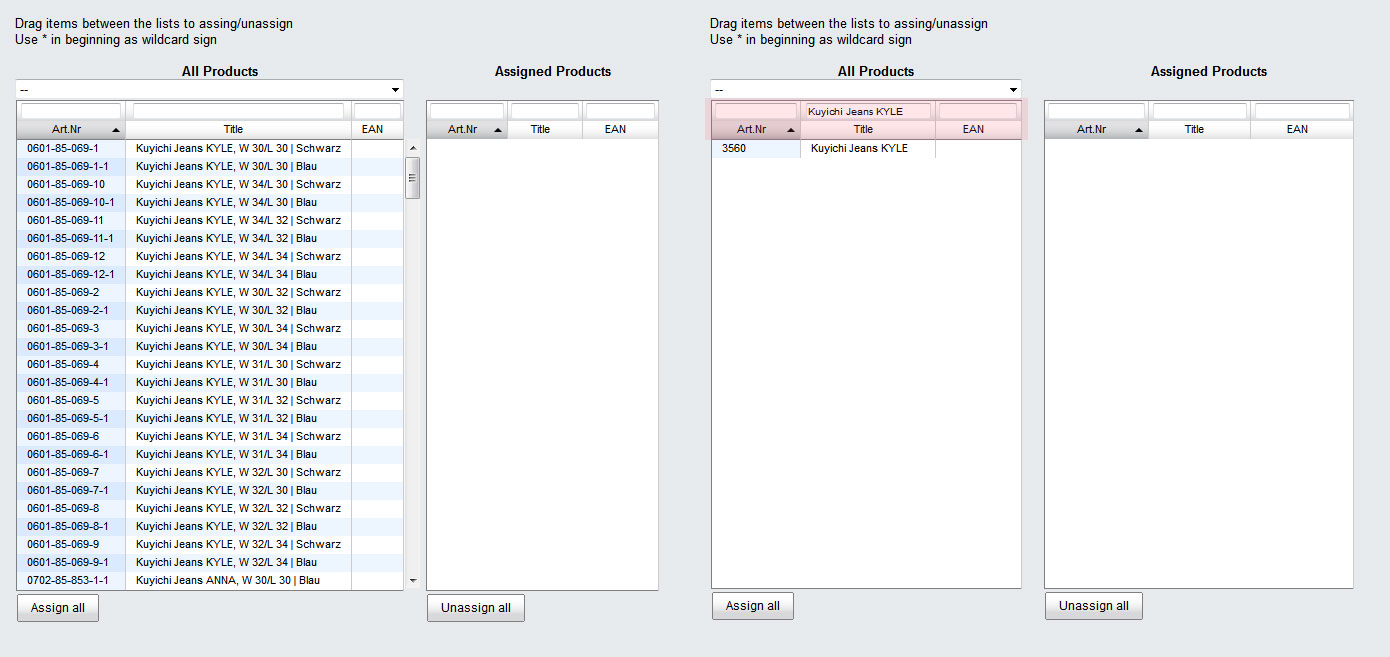Screen dimensions: 1390x657
Task: Focus the left All Products Art.Nr filter field
Action: [71, 111]
